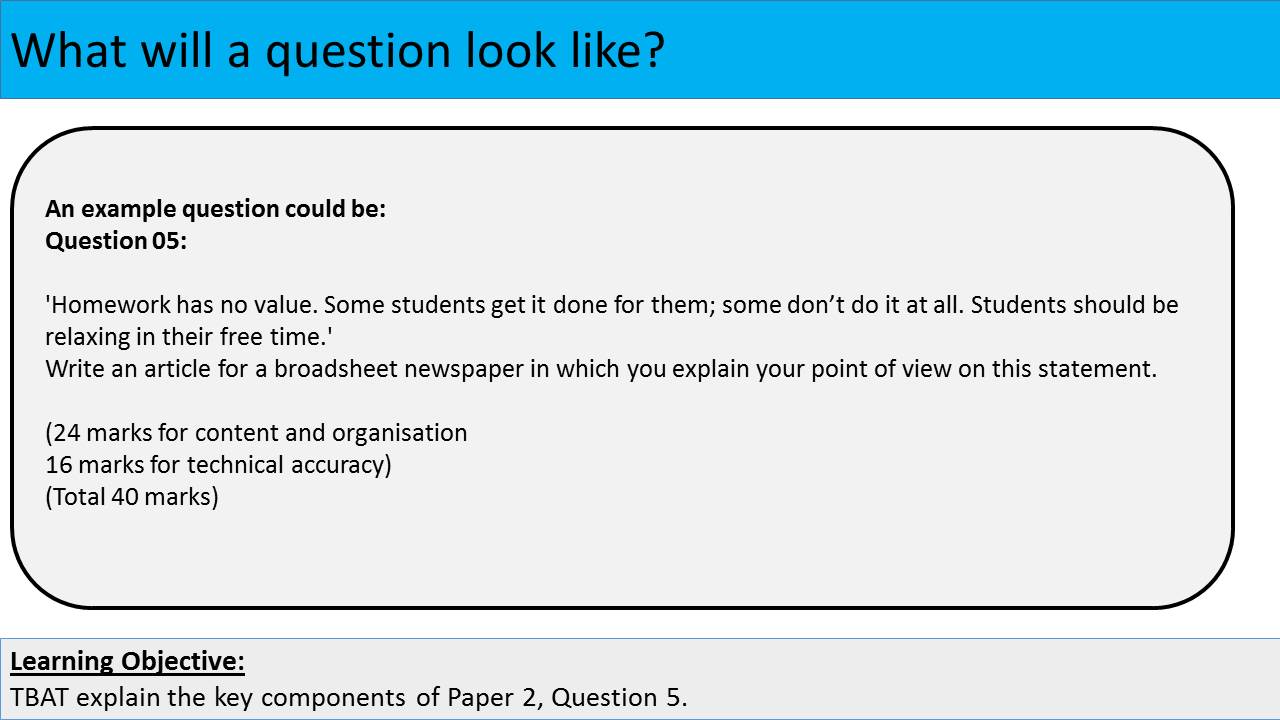Viewport: 1280px width, 720px height.
Task: Click the underlined 'Learning Objective:' heading
Action: pyautogui.click(x=127, y=661)
